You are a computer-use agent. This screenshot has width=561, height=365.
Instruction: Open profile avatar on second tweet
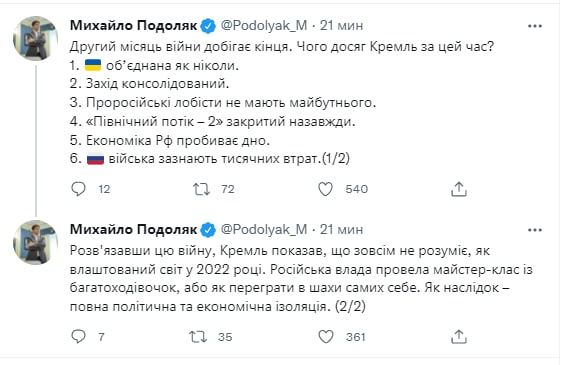[x=35, y=242]
